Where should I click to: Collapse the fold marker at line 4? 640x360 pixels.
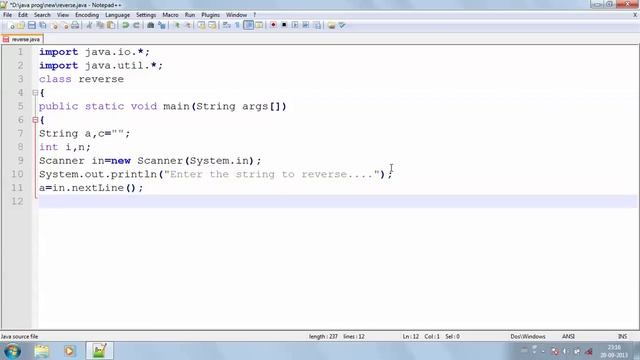(35, 93)
